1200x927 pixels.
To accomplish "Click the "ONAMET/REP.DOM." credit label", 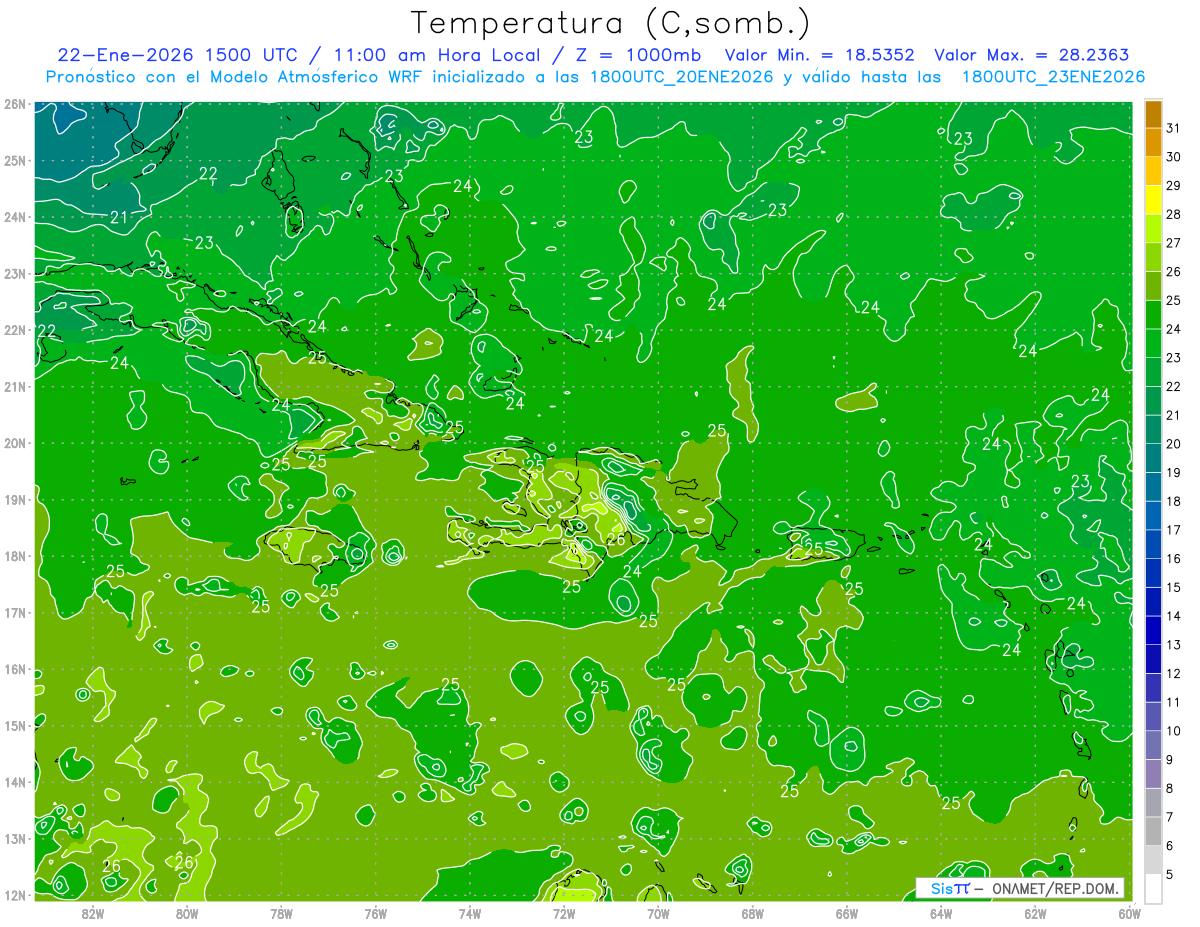I will tap(1055, 888).
